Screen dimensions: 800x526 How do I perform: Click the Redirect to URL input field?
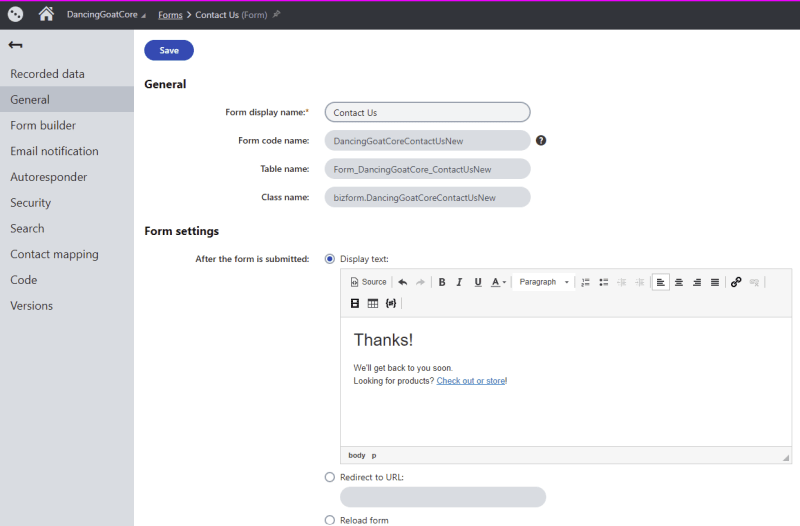tap(443, 497)
